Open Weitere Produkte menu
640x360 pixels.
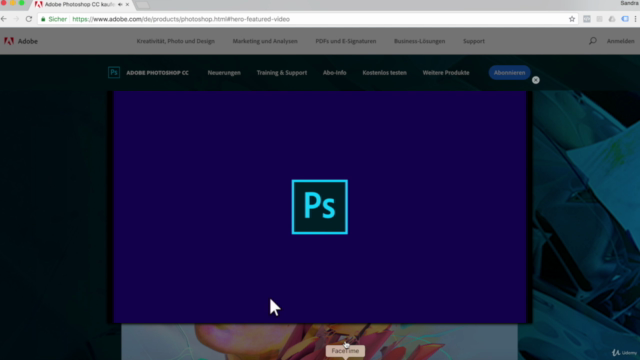pyautogui.click(x=446, y=73)
